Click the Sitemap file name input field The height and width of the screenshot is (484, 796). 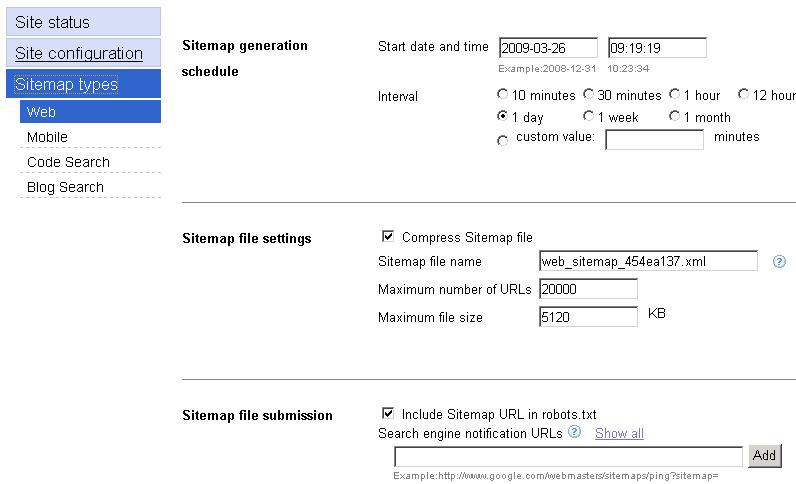tap(648, 261)
